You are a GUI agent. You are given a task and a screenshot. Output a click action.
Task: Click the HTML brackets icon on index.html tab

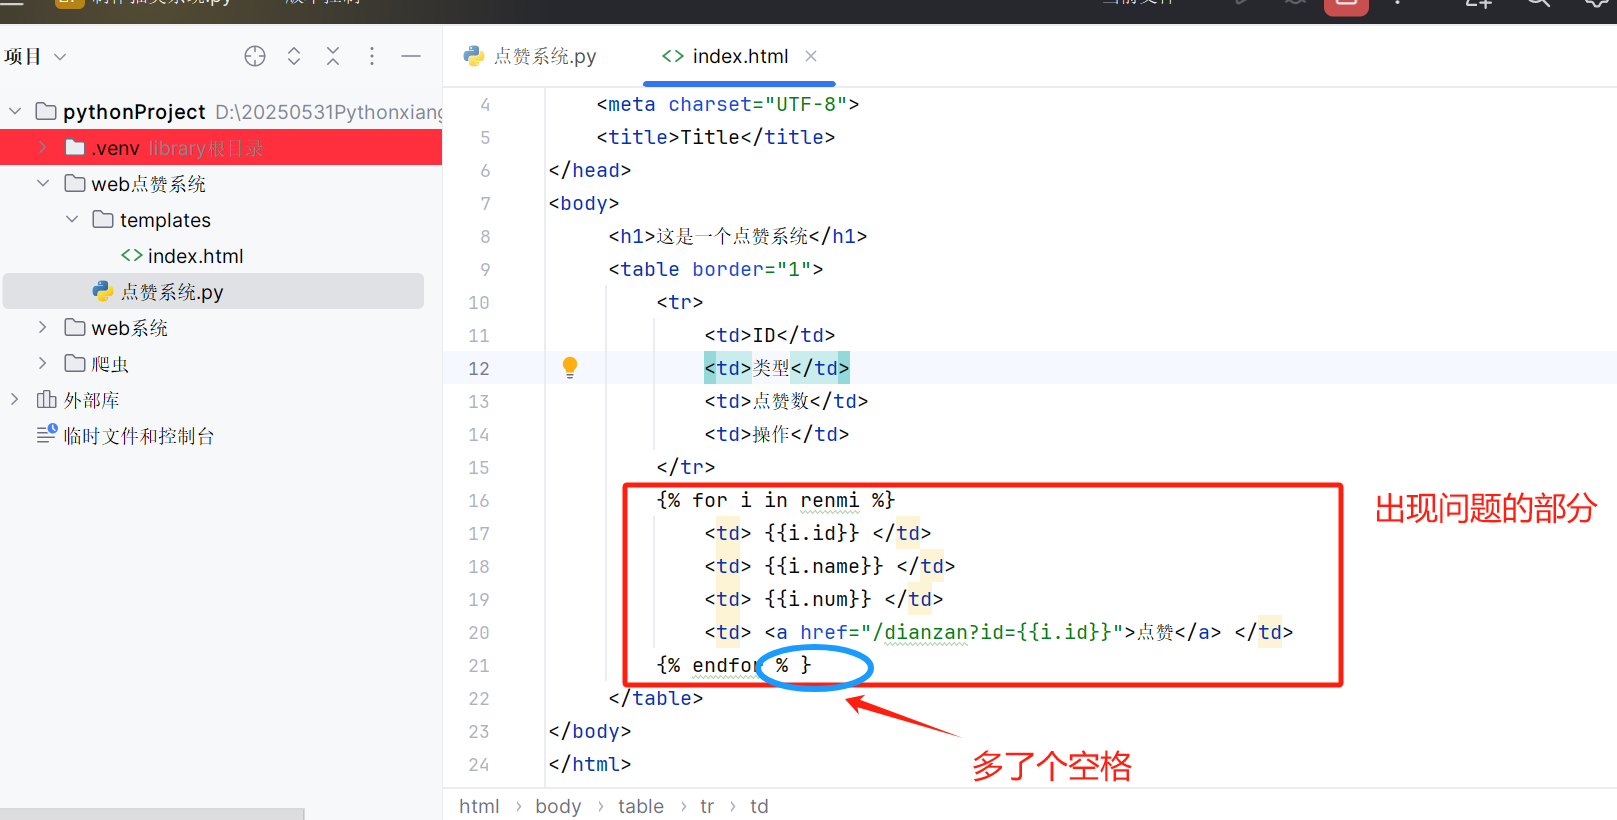click(673, 56)
